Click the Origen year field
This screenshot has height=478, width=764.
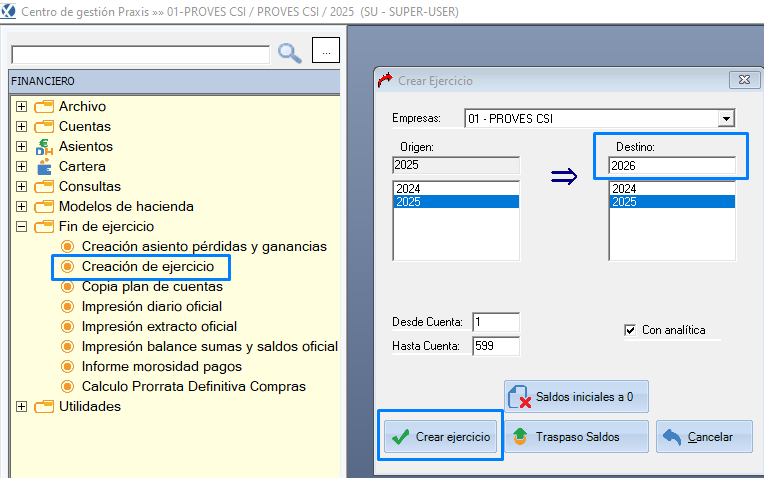[456, 165]
